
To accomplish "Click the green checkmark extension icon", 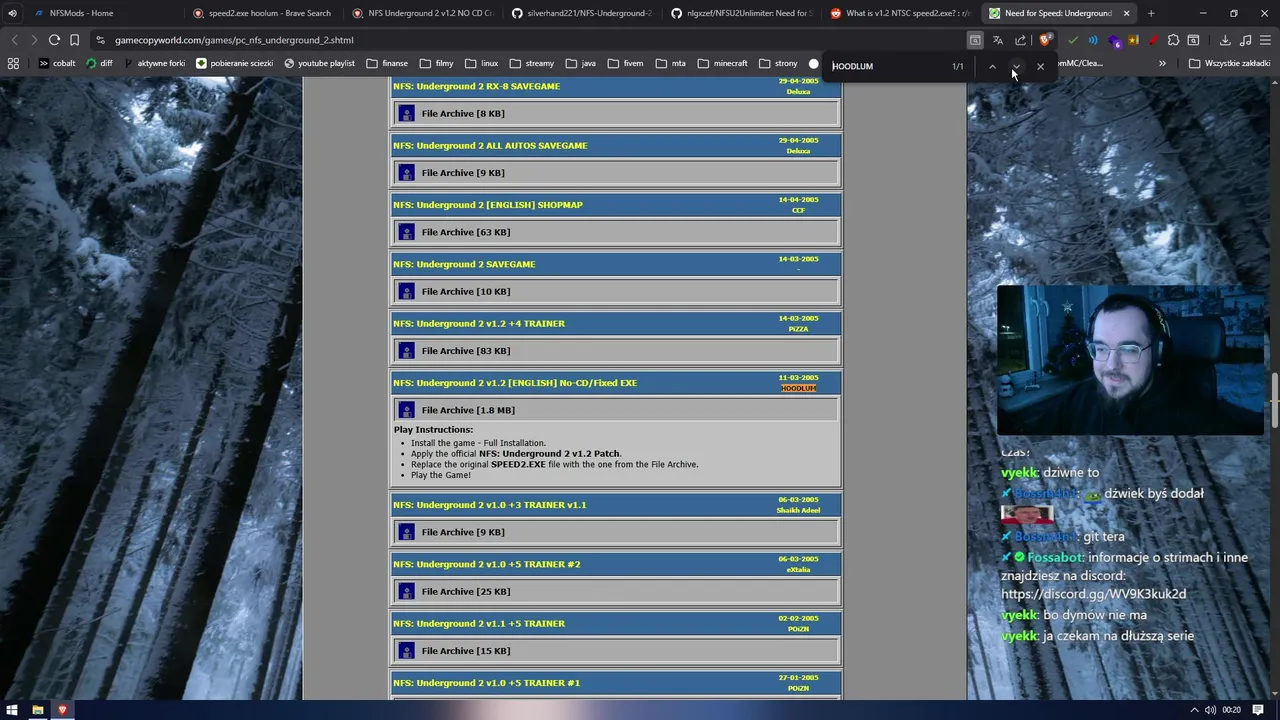I will pyautogui.click(x=1073, y=40).
